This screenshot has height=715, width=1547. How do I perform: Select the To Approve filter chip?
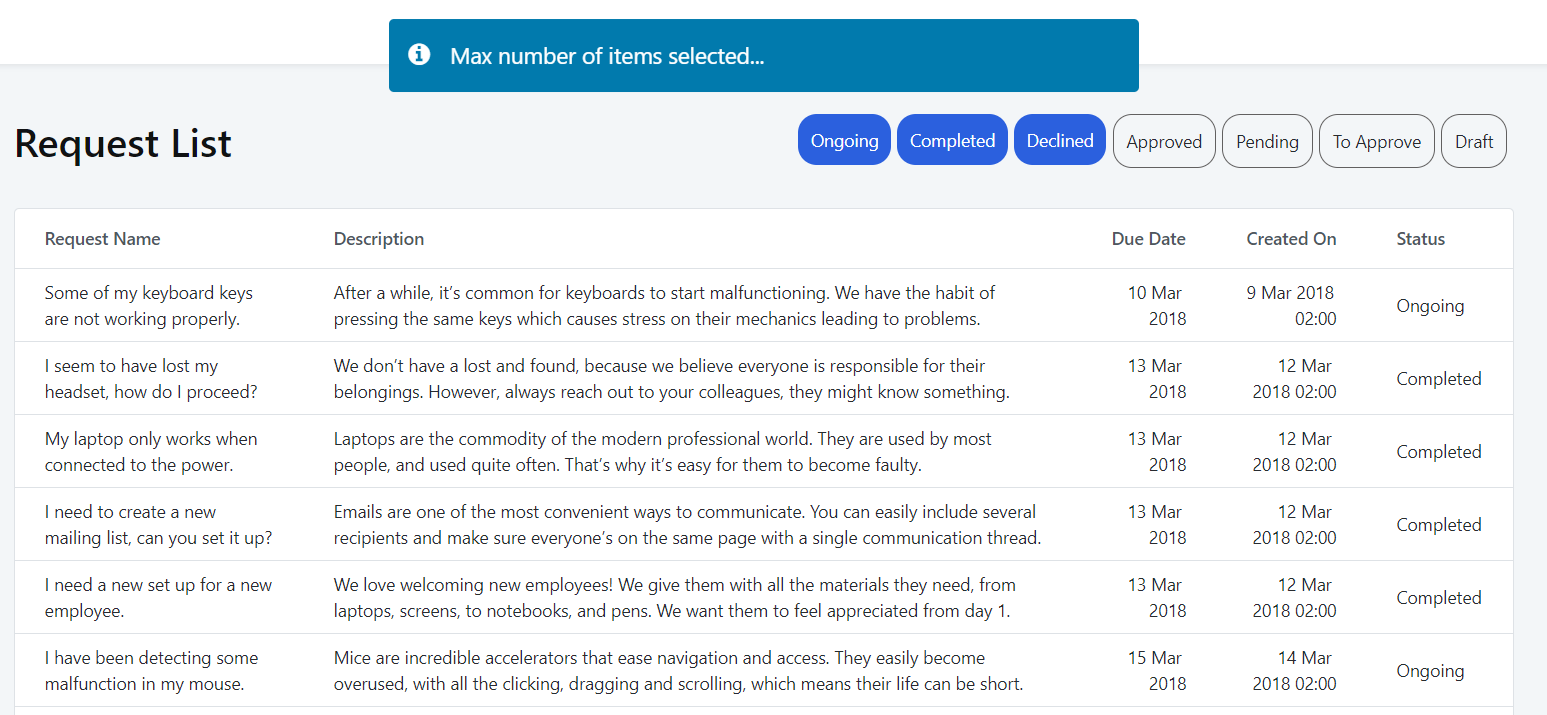pos(1377,142)
